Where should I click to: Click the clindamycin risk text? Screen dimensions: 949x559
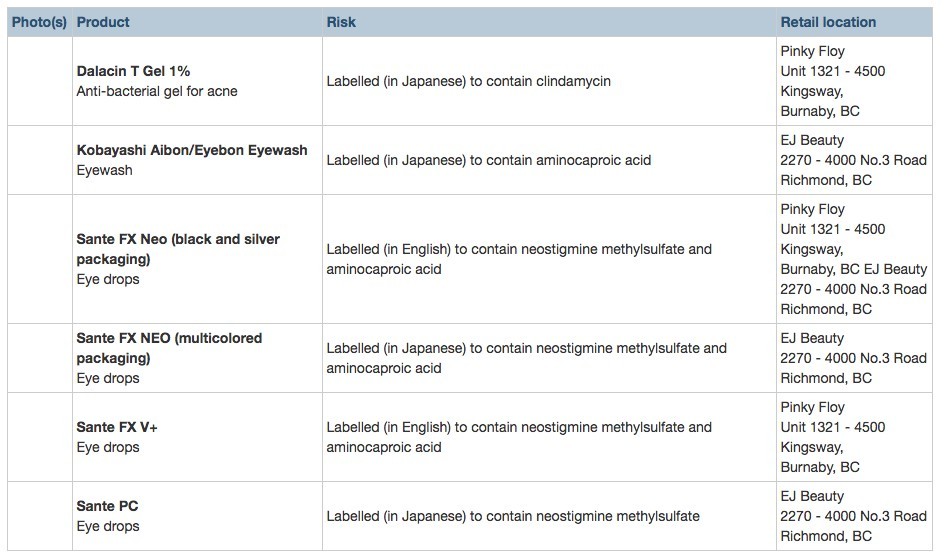point(468,82)
